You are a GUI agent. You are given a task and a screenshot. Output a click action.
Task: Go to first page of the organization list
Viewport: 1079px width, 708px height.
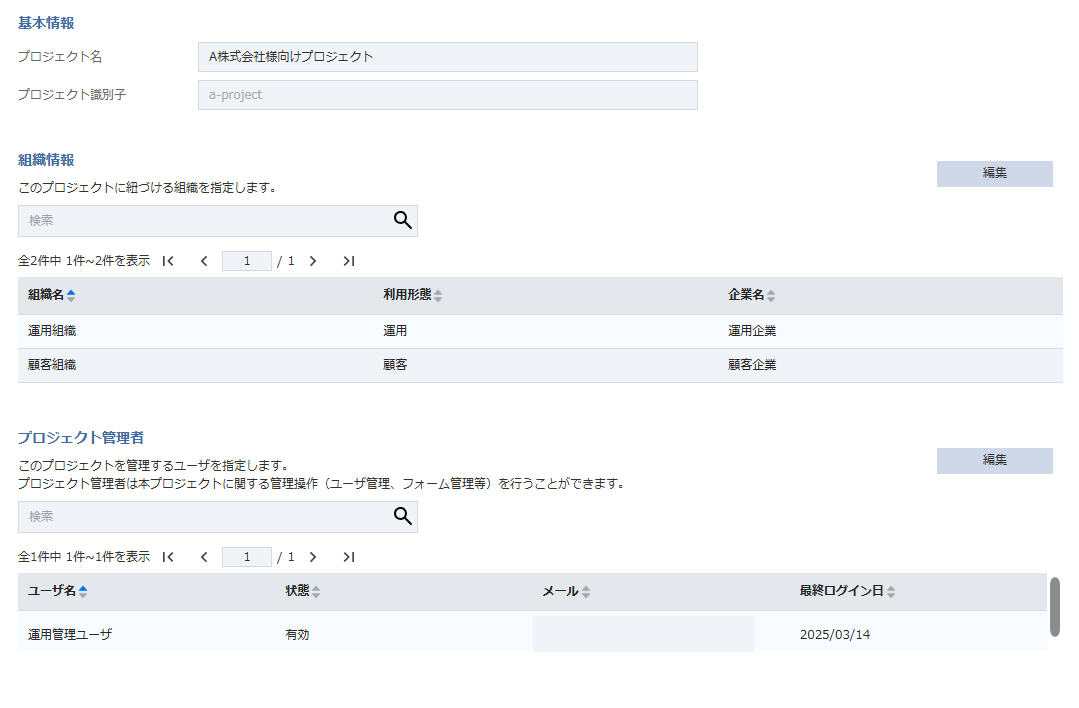[168, 261]
